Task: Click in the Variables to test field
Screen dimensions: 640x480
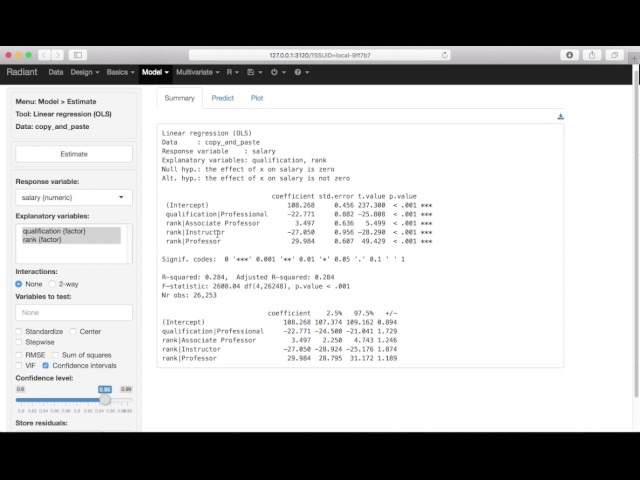Action: (x=74, y=313)
